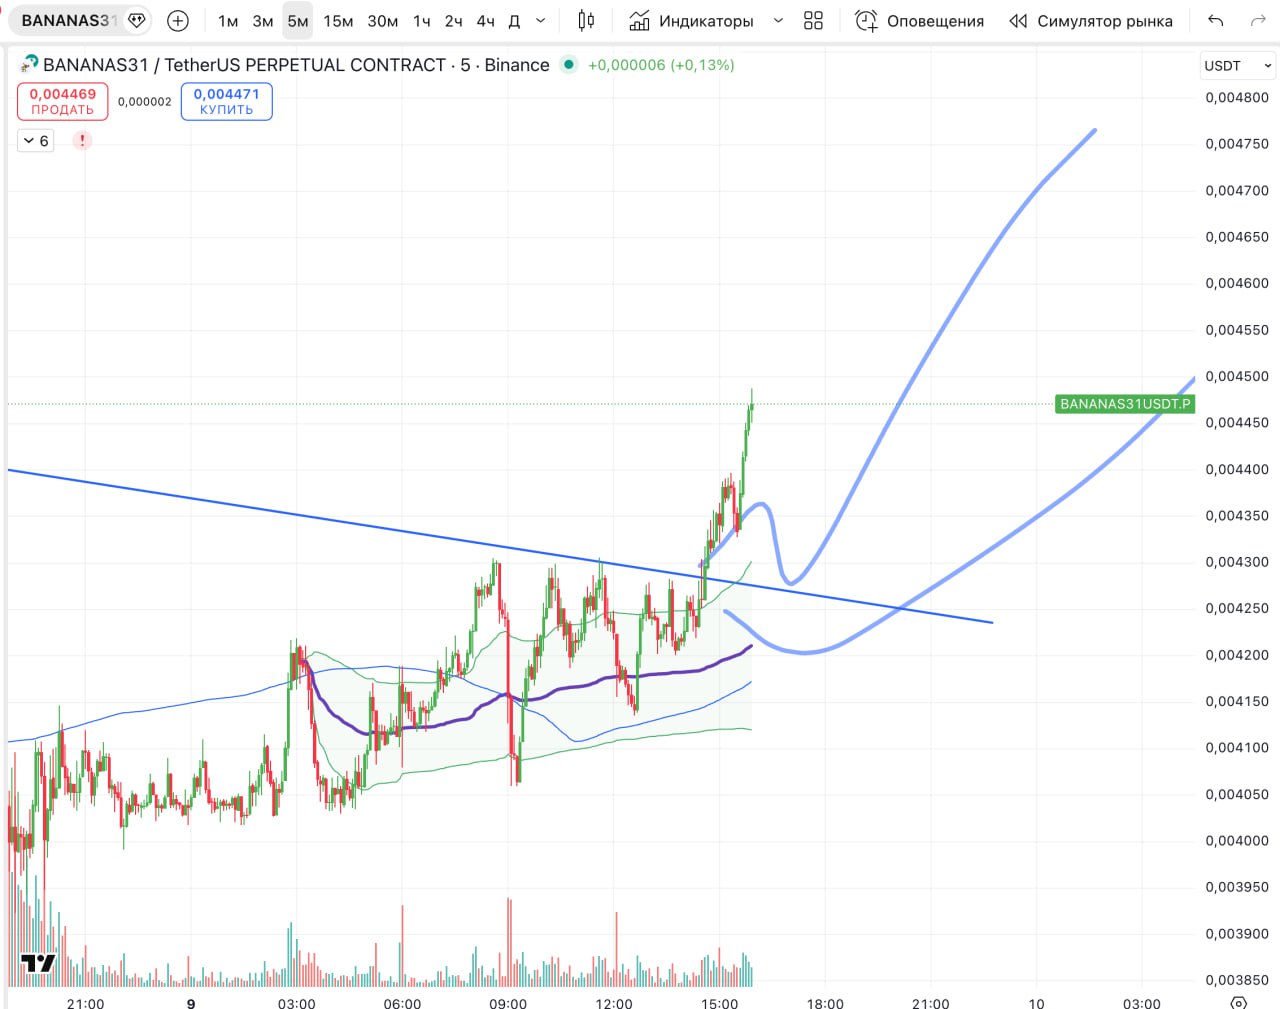This screenshot has width=1280, height=1009.
Task: Select the 1ч timeframe
Action: 422,20
